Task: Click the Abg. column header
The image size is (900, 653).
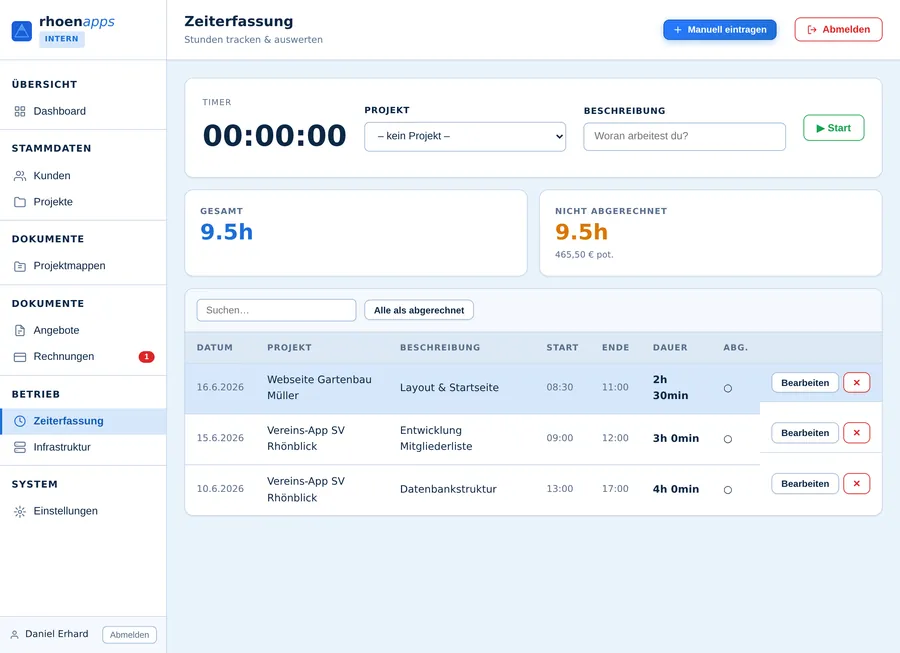Action: pos(735,348)
